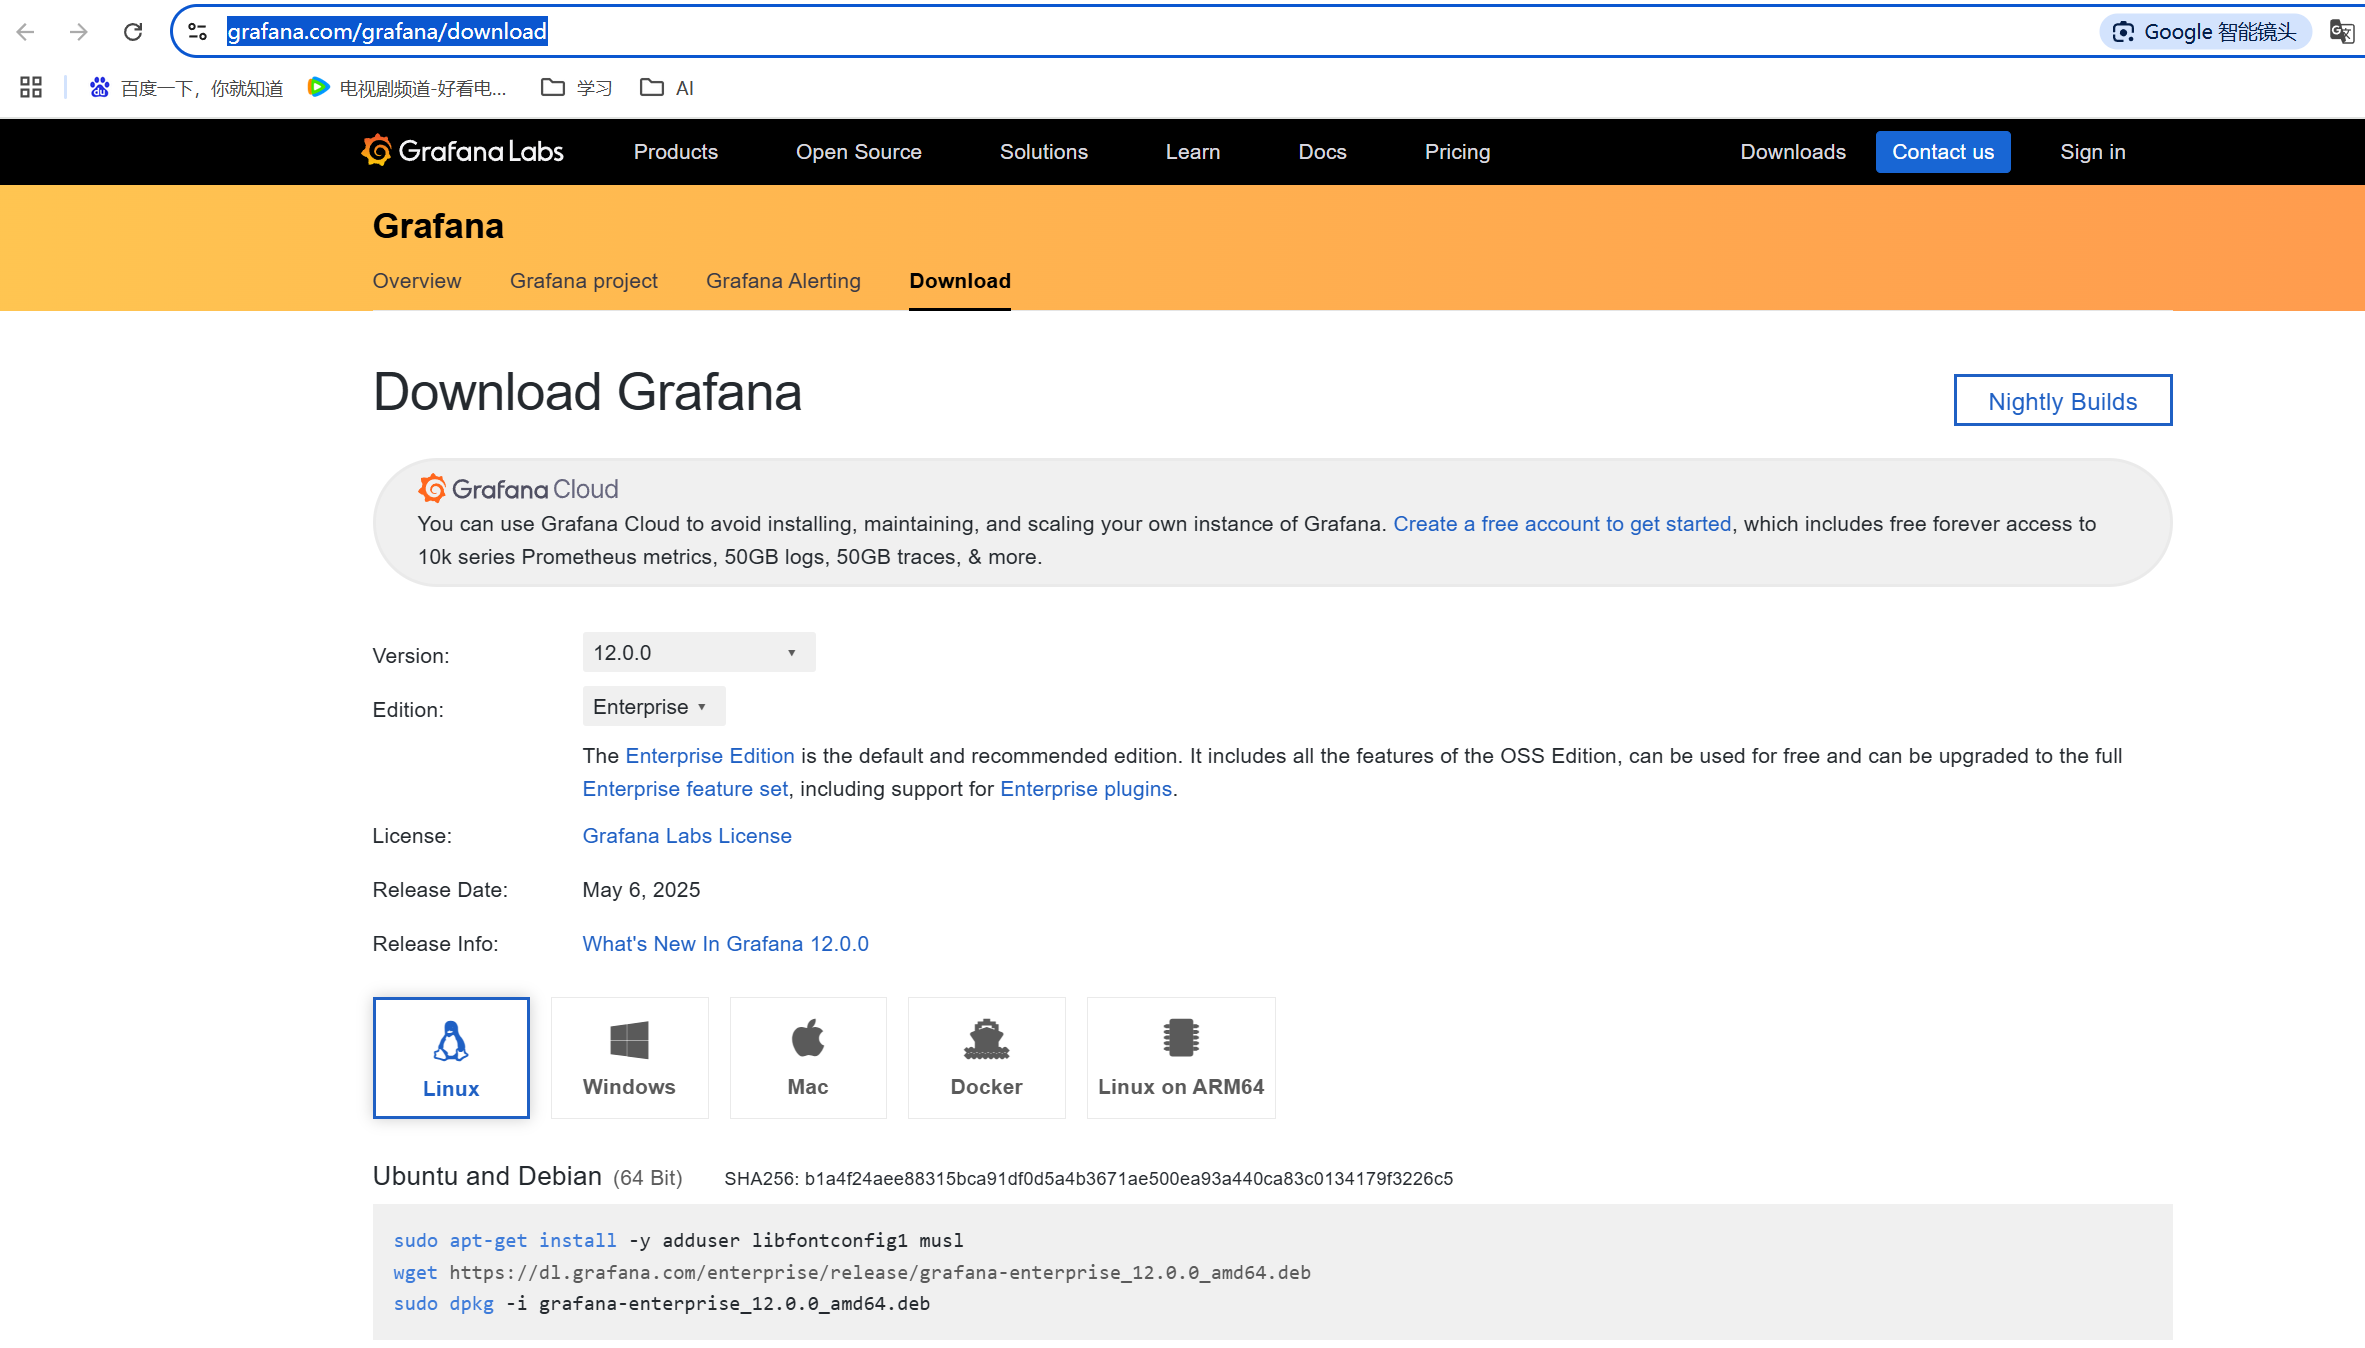Switch to the Overview tab
Screen dimensions: 2365x1348
(417, 281)
